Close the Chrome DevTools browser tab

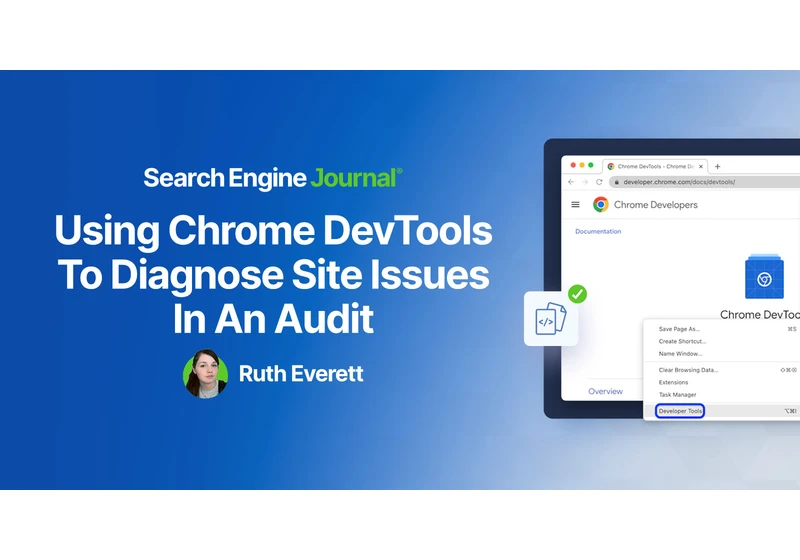click(701, 166)
